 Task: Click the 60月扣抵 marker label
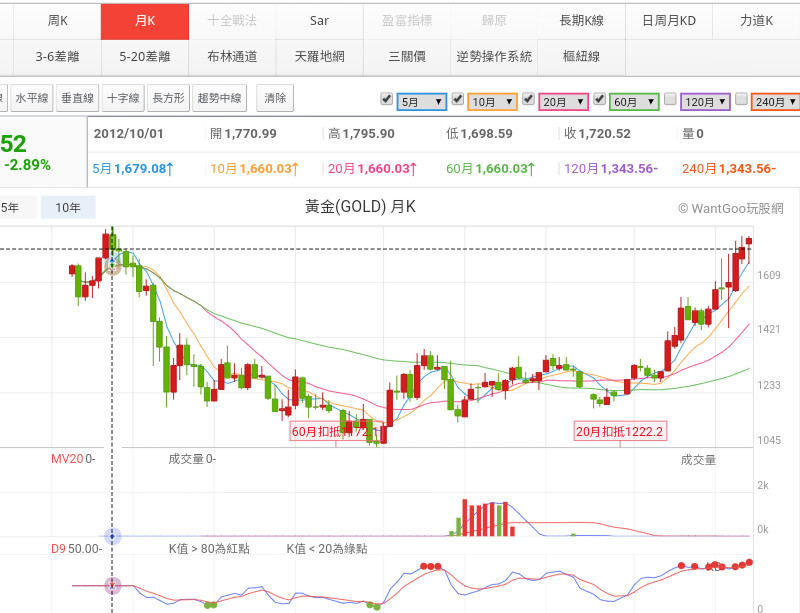coord(330,431)
